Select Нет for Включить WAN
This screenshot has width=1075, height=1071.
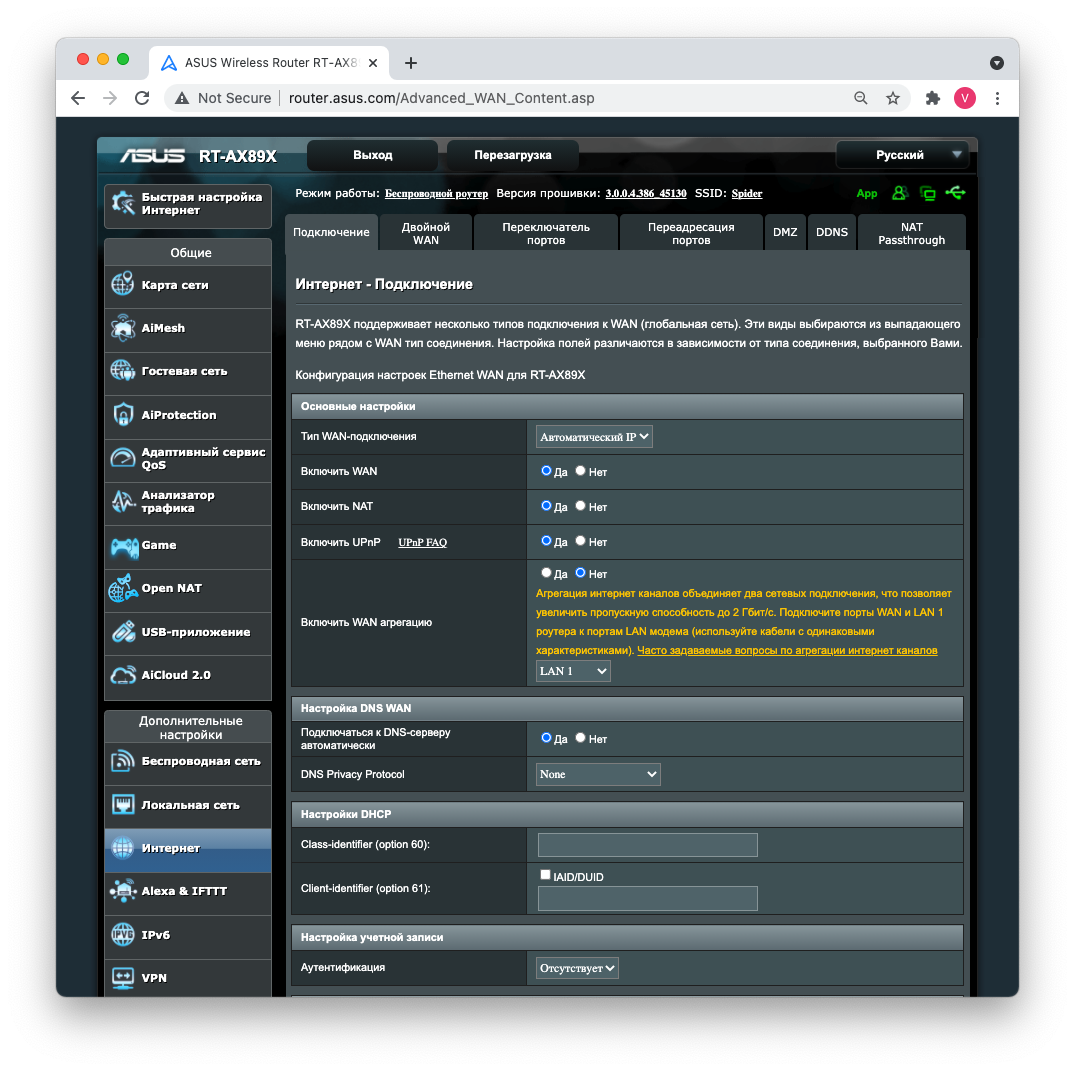pos(581,471)
